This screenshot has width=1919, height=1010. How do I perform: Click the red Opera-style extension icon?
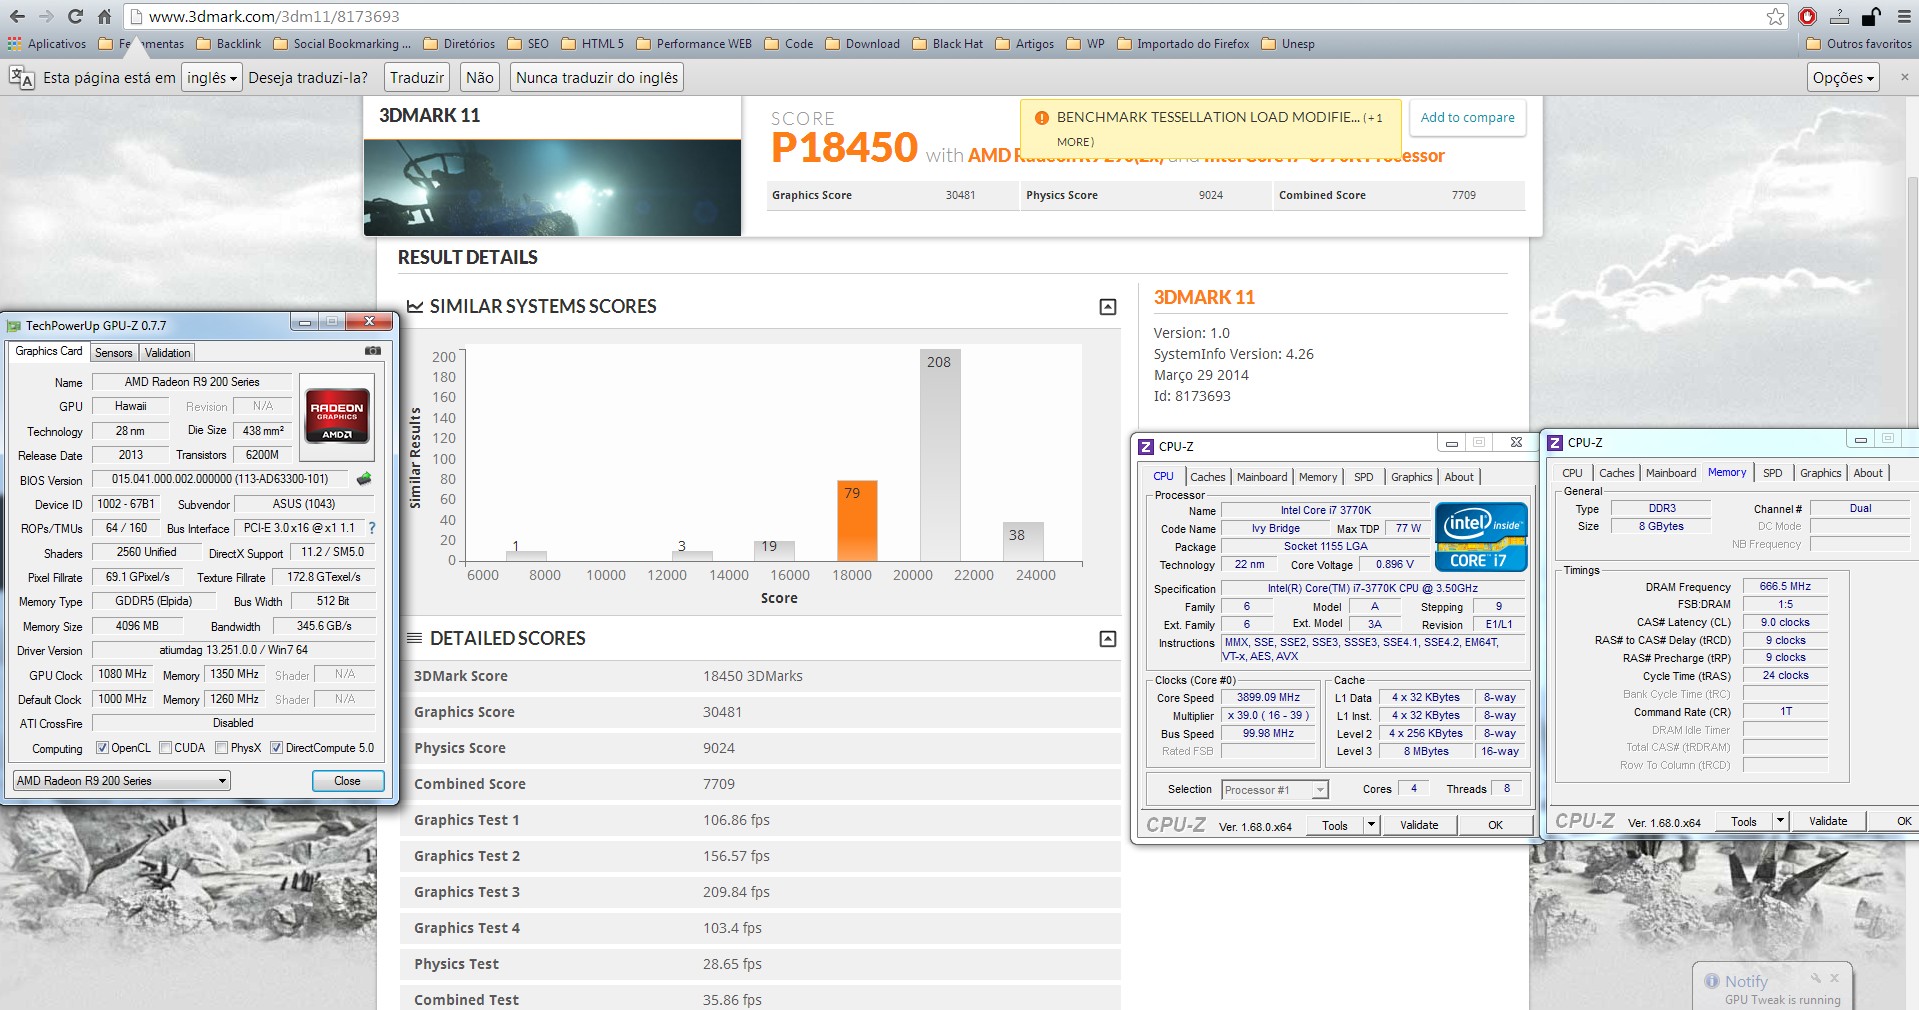pos(1807,16)
